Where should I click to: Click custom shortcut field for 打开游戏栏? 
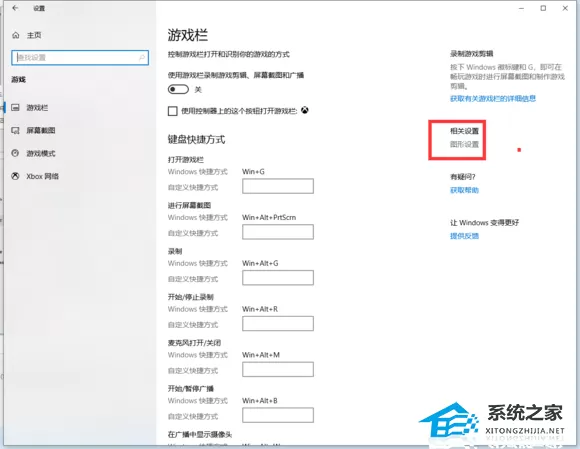[278, 186]
